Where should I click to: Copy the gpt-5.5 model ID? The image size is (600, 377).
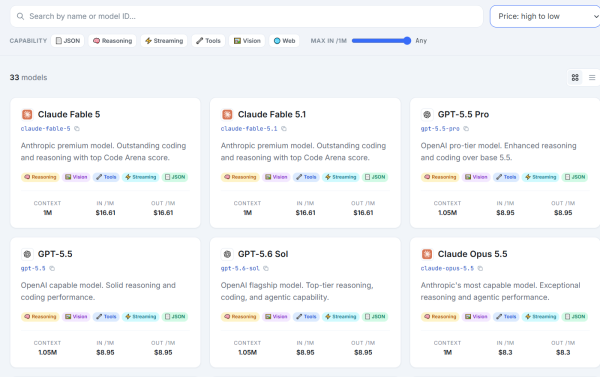tap(52, 268)
